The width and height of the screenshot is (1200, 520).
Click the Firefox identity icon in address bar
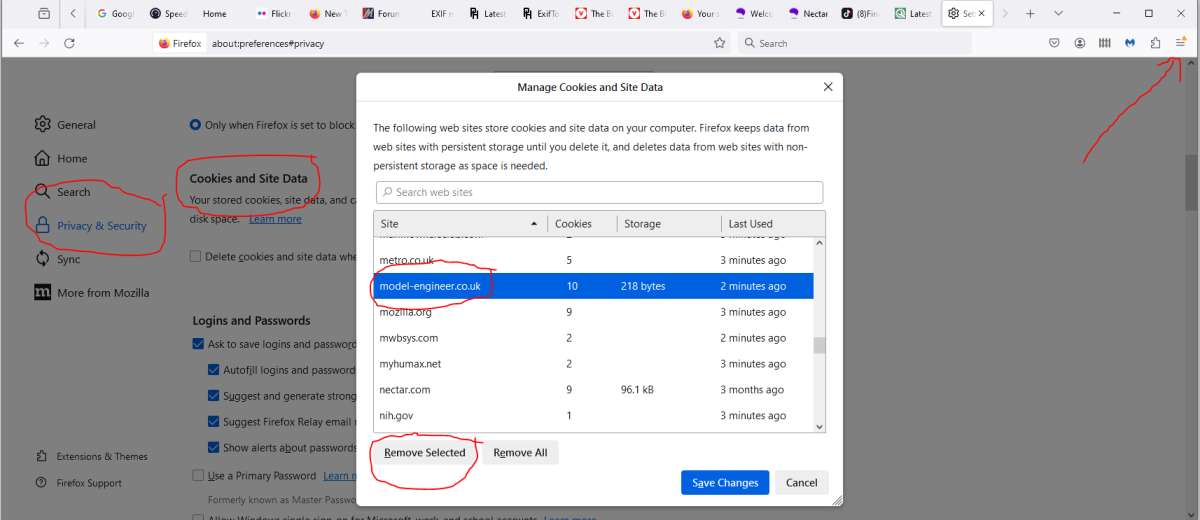coord(180,43)
